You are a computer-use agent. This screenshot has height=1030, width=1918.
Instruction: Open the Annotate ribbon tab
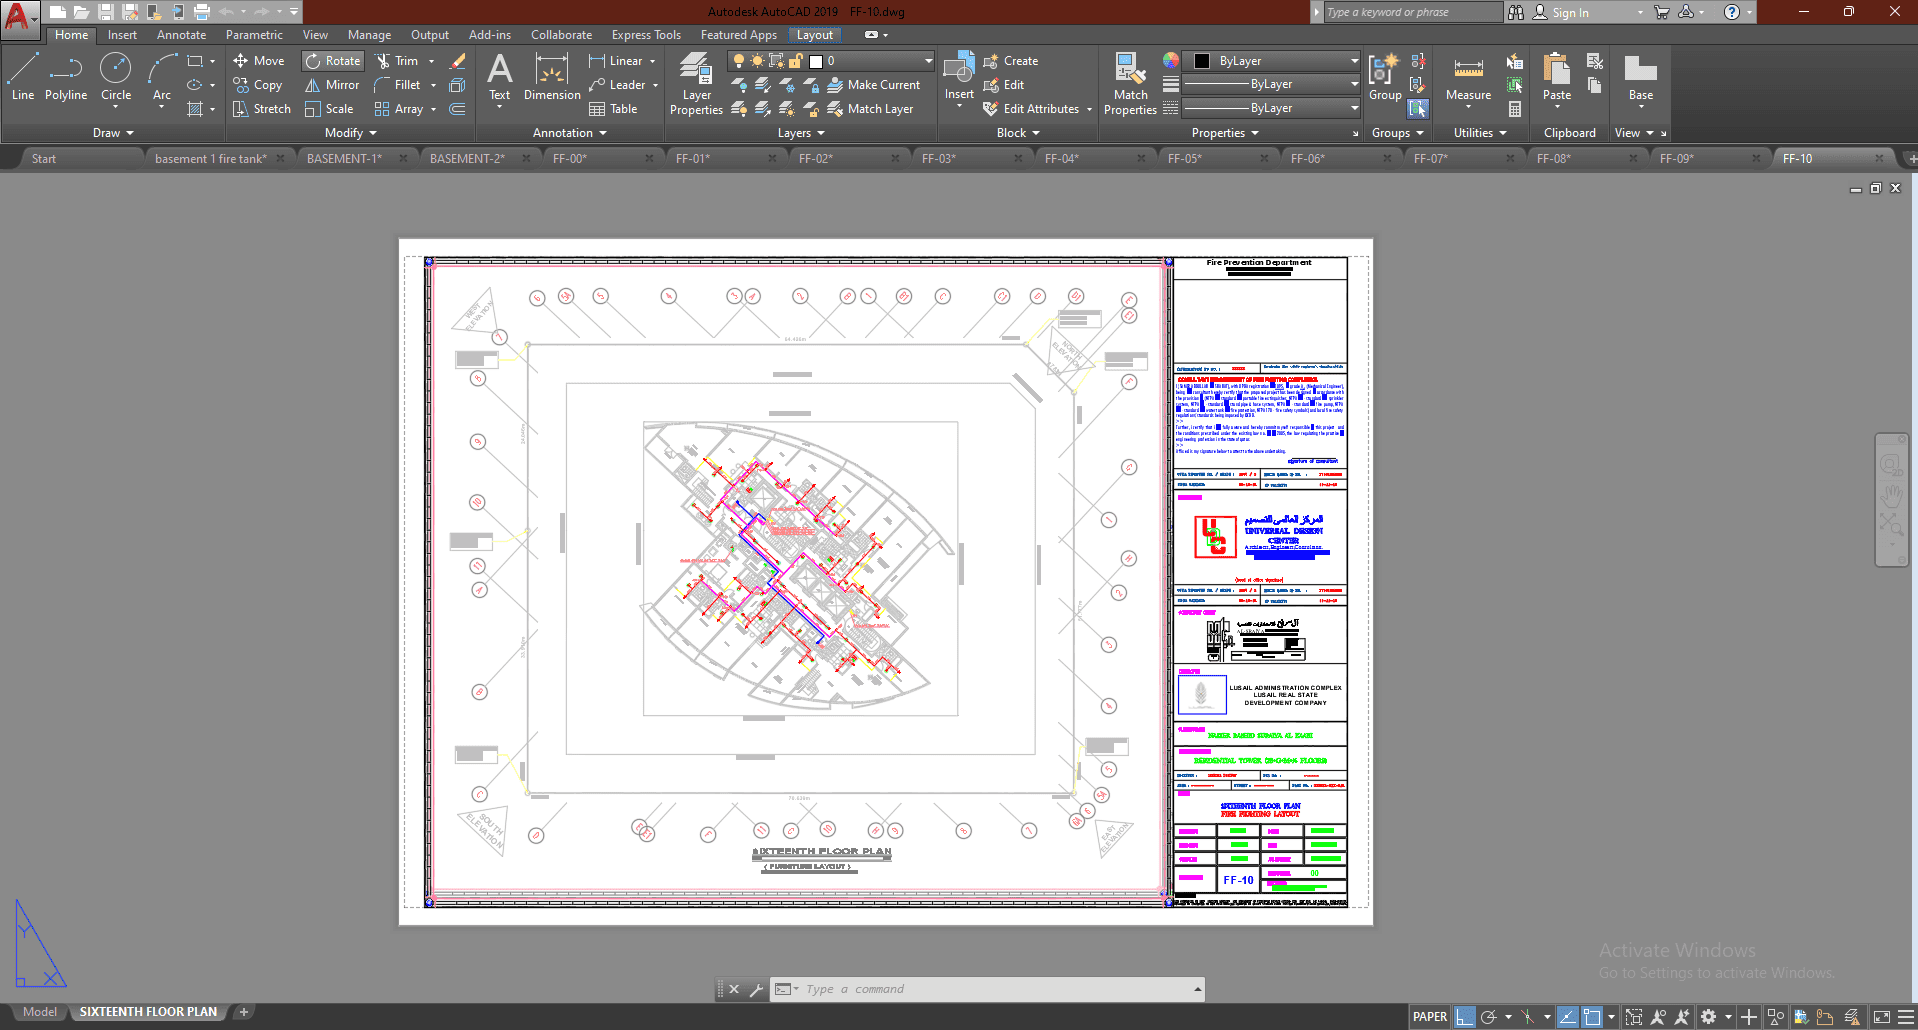coord(181,35)
